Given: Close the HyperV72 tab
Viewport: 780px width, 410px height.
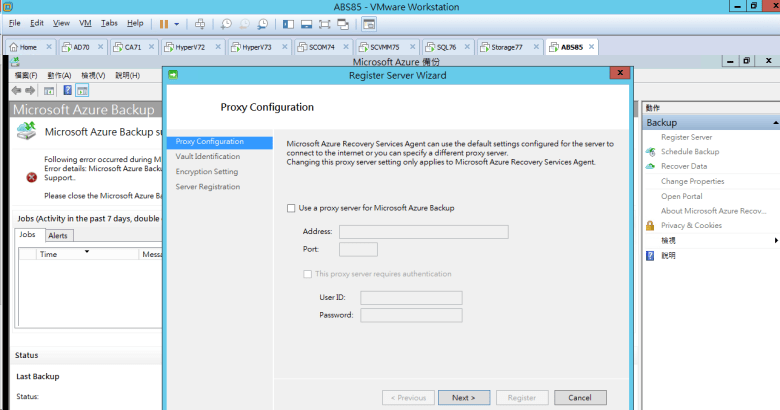Looking at the screenshot, I should (216, 47).
